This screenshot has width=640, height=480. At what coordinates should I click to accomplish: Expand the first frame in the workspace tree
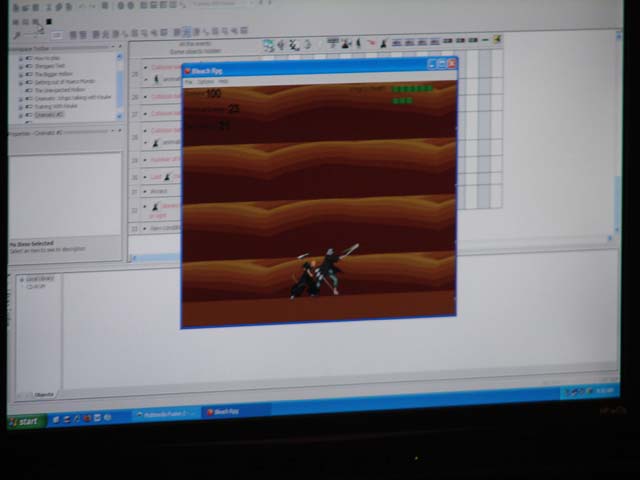pyautogui.click(x=19, y=59)
